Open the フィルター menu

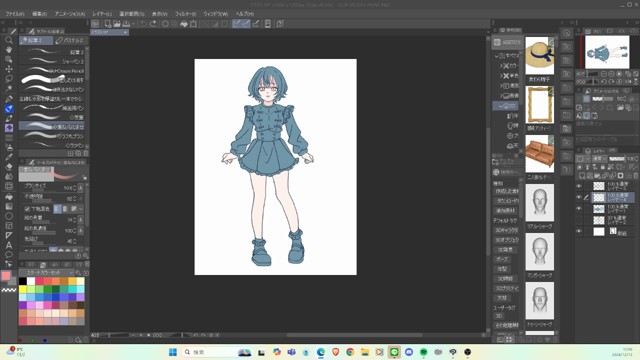pos(186,13)
